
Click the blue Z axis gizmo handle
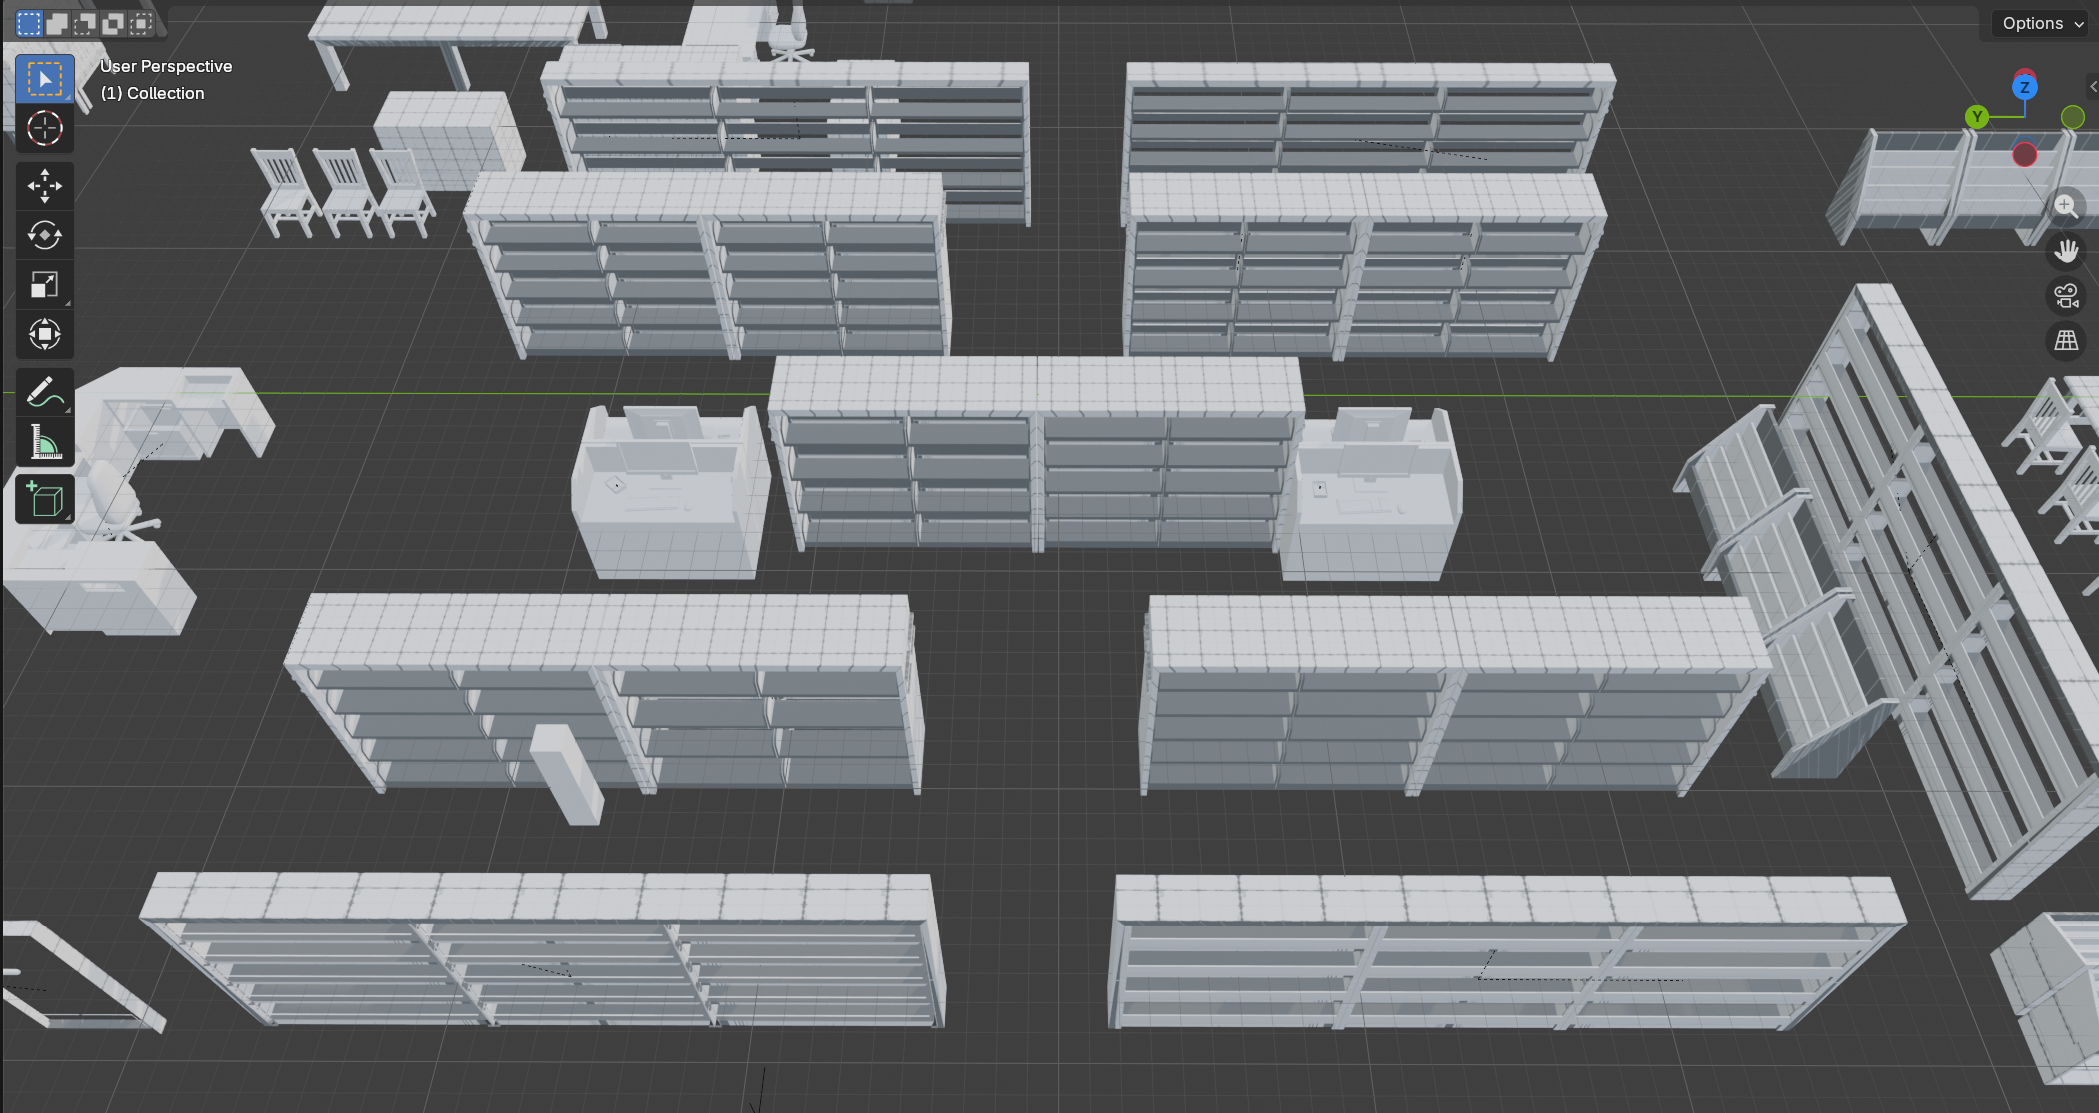pos(2025,88)
